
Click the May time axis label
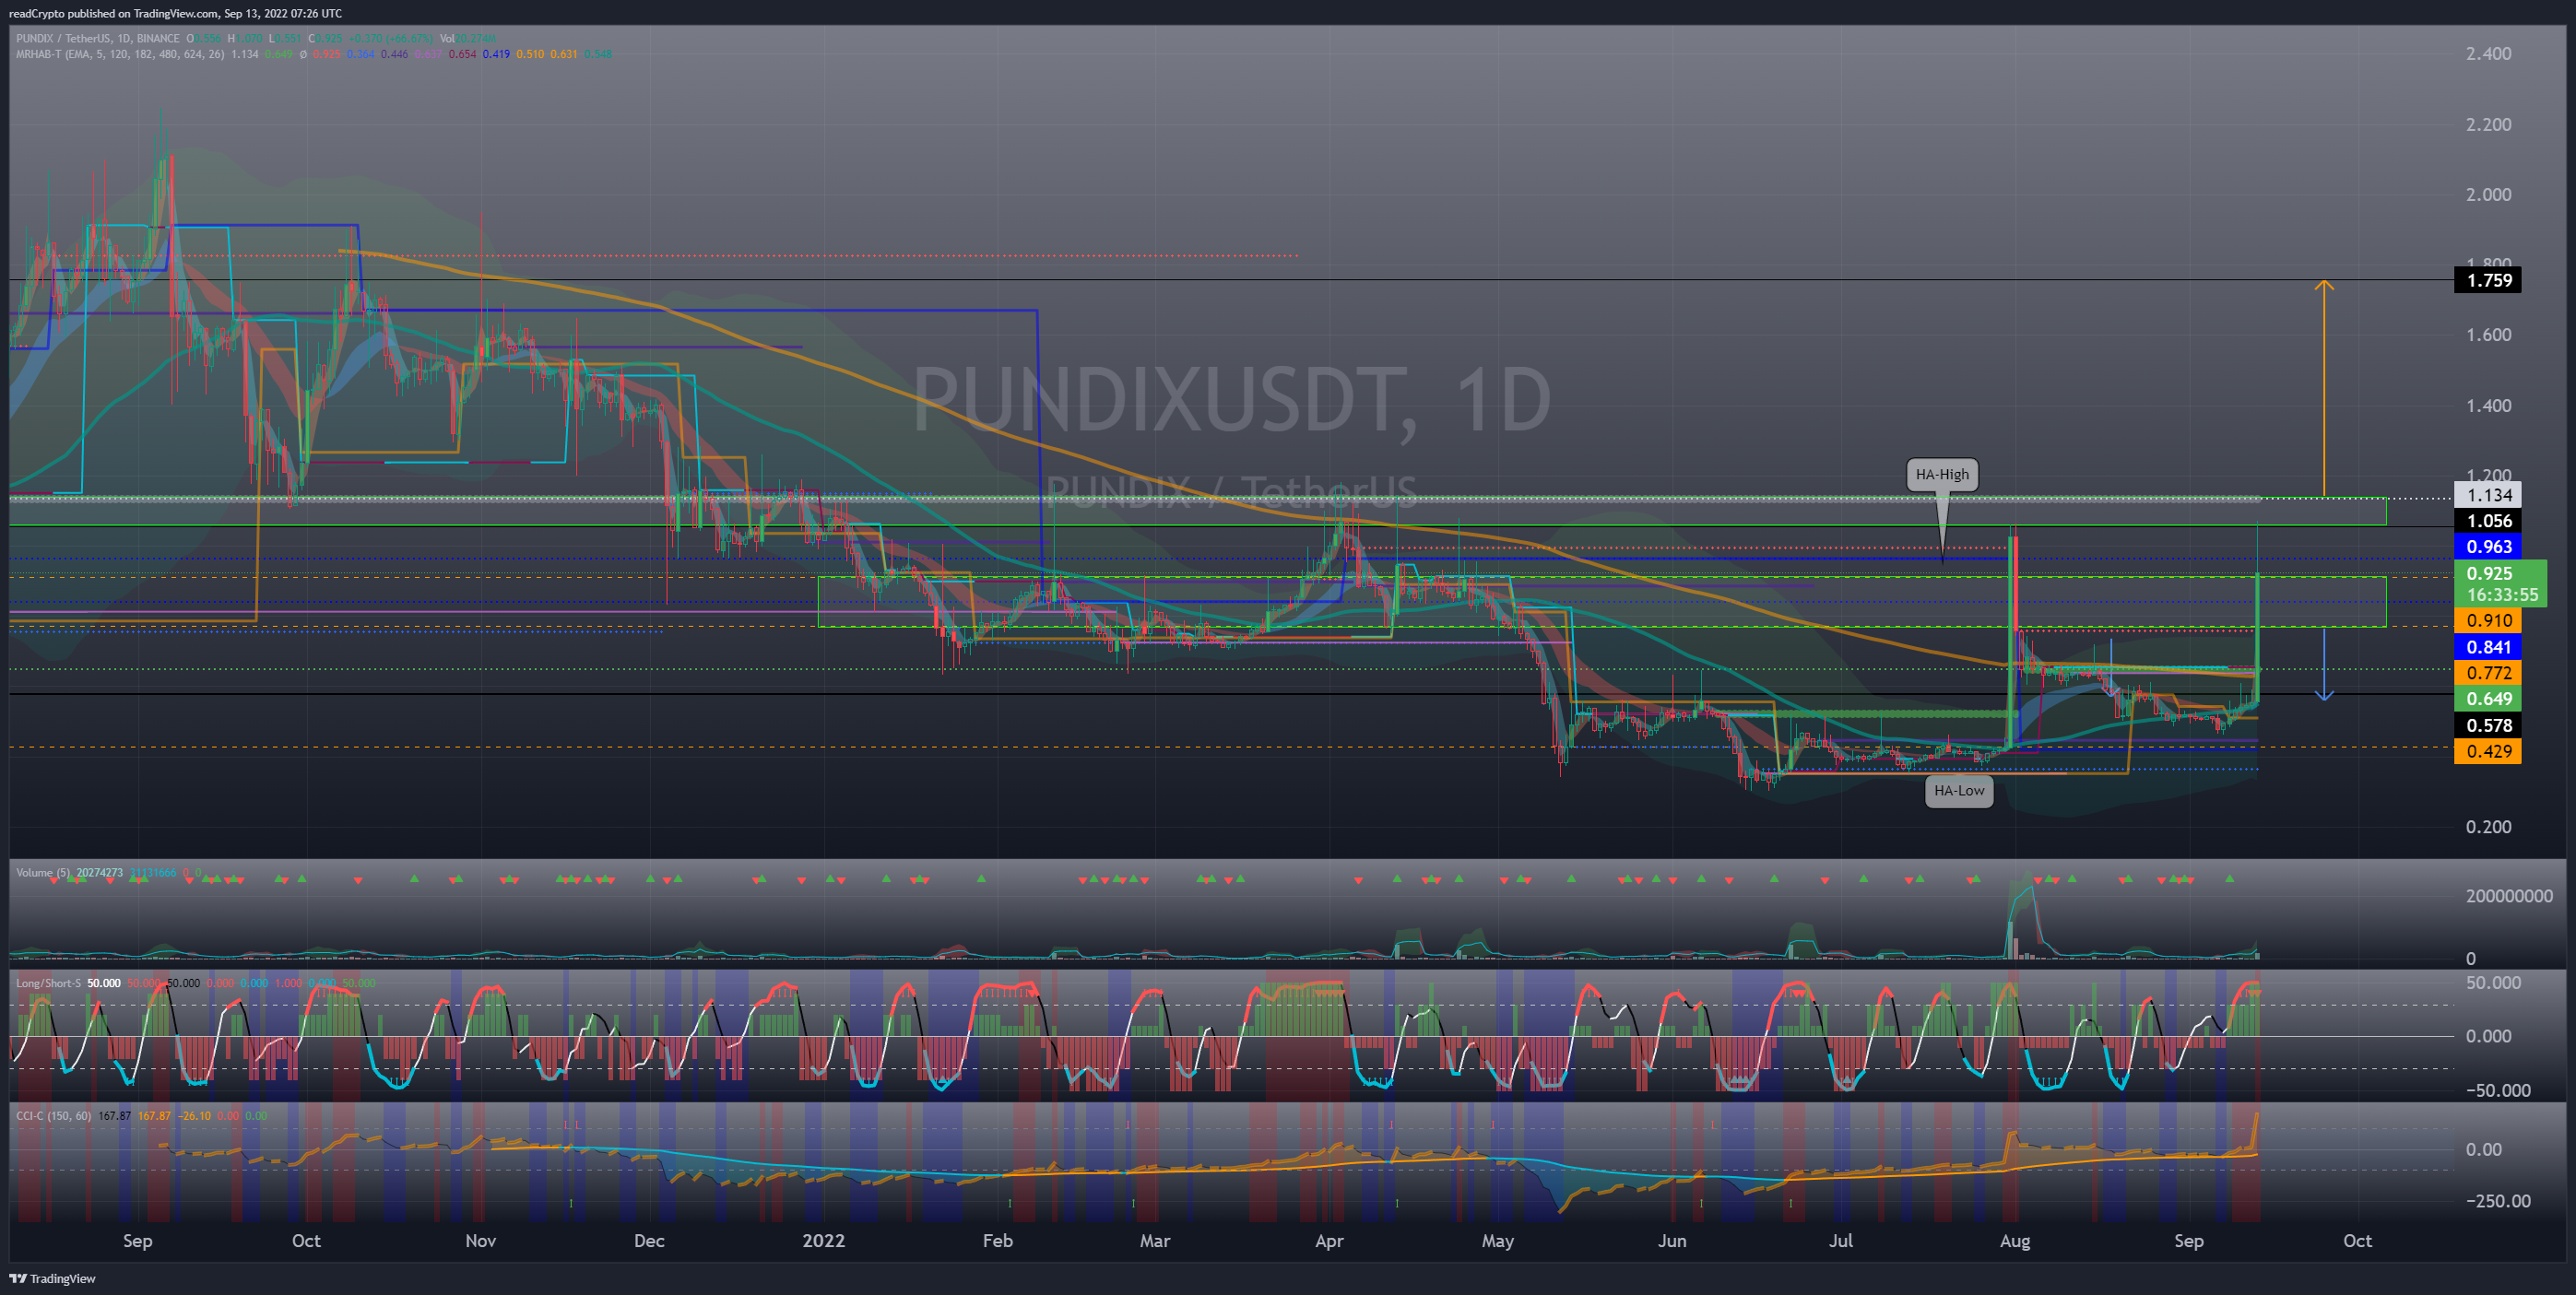pyautogui.click(x=1497, y=1241)
